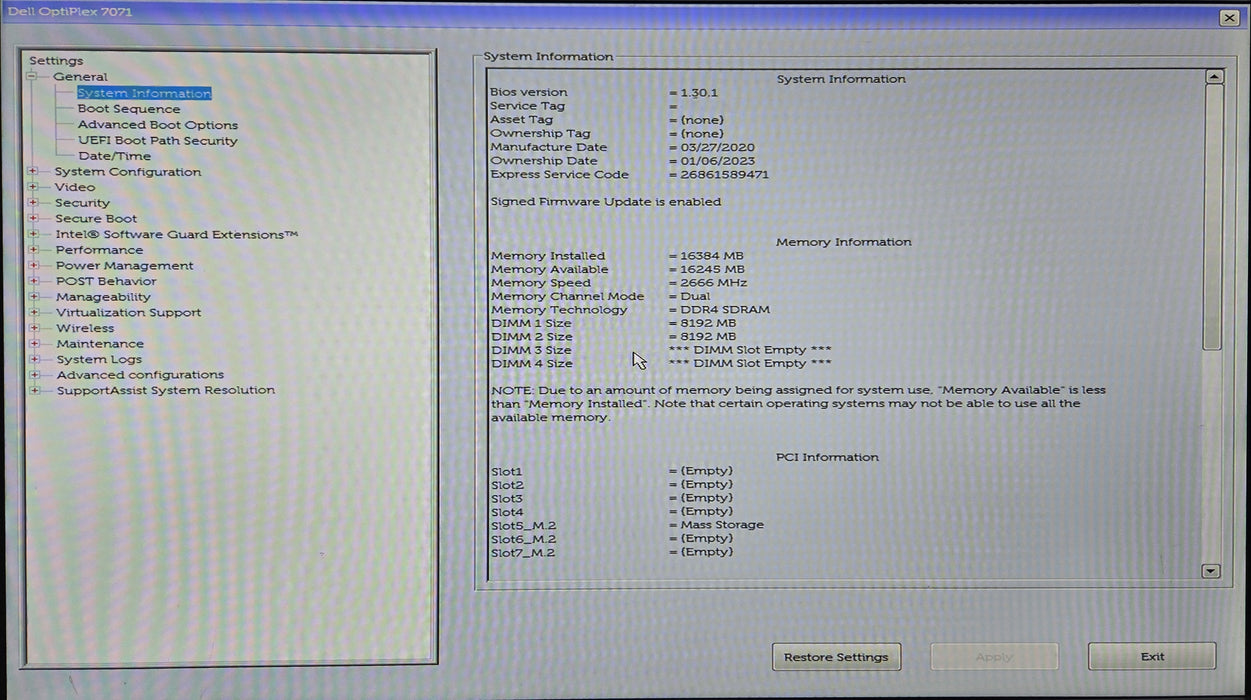Image resolution: width=1251 pixels, height=700 pixels.
Task: Click Memory Technology value DDR4 SDRAM
Action: click(x=725, y=310)
